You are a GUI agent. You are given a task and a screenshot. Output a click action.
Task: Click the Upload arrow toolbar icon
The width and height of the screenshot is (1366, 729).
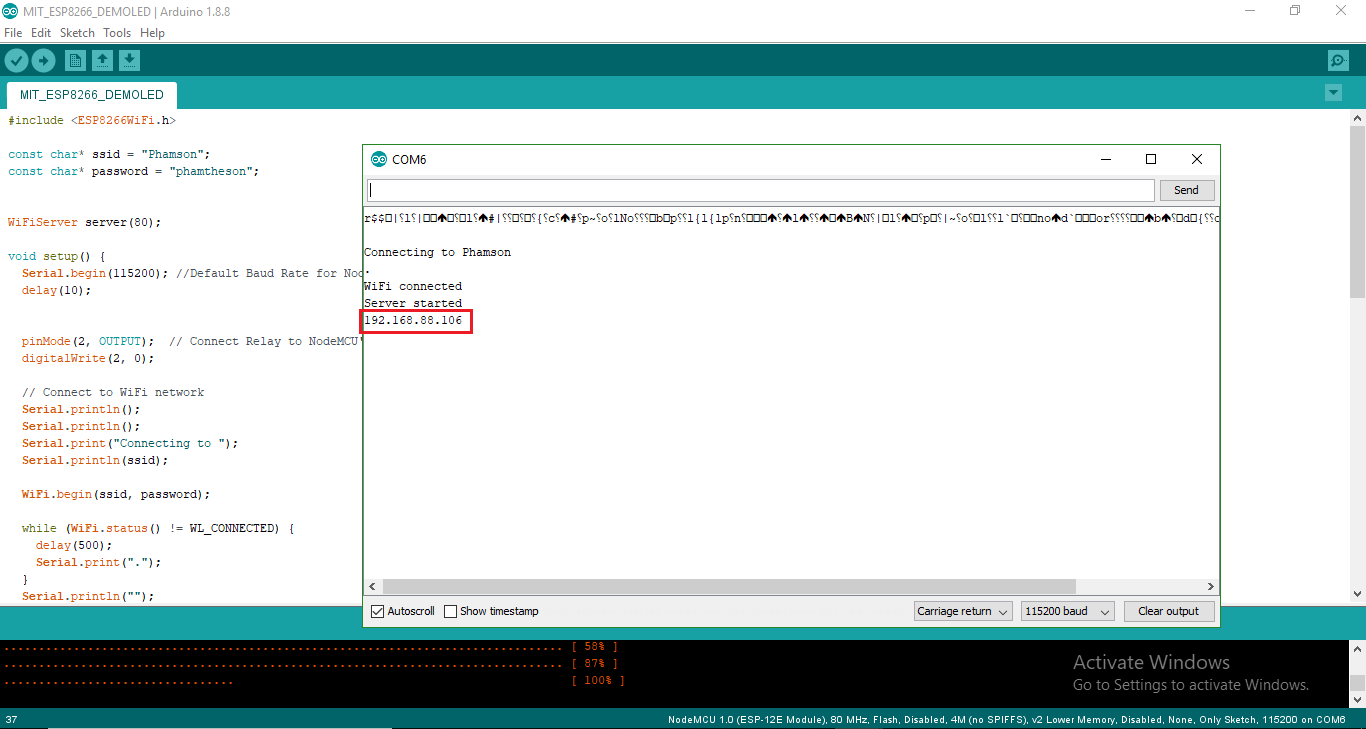click(x=43, y=61)
